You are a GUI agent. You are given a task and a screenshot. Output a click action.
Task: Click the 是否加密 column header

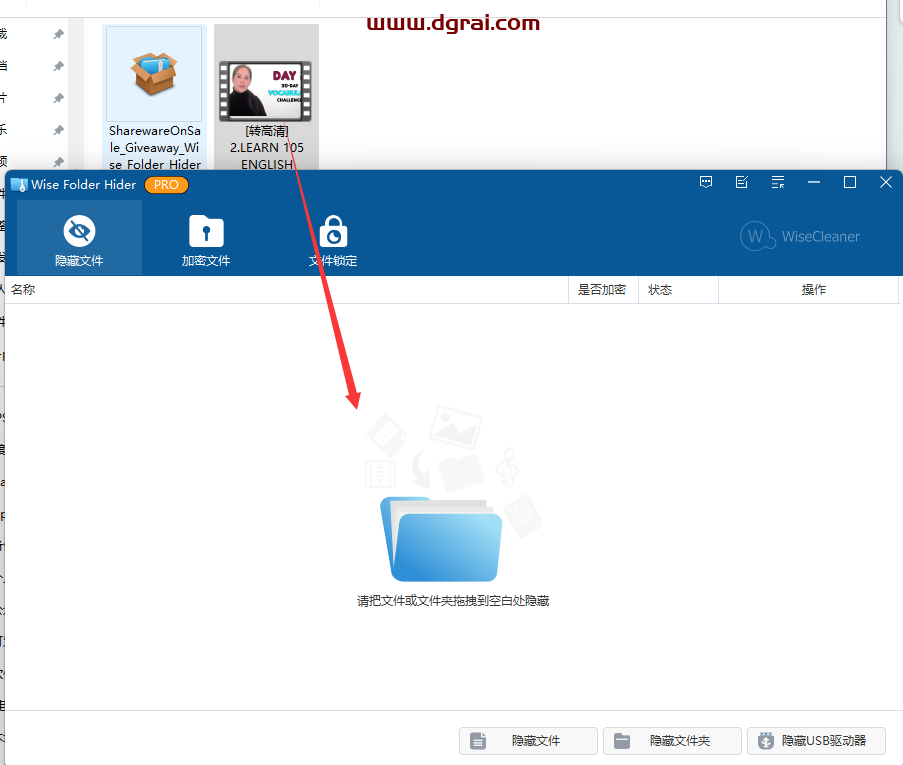[x=602, y=290]
